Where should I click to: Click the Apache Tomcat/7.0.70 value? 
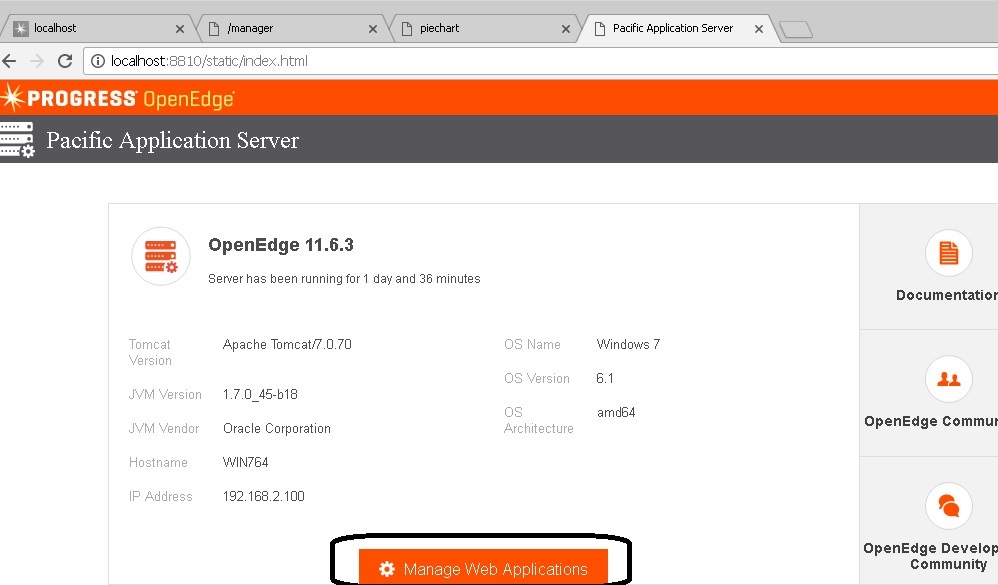287,344
